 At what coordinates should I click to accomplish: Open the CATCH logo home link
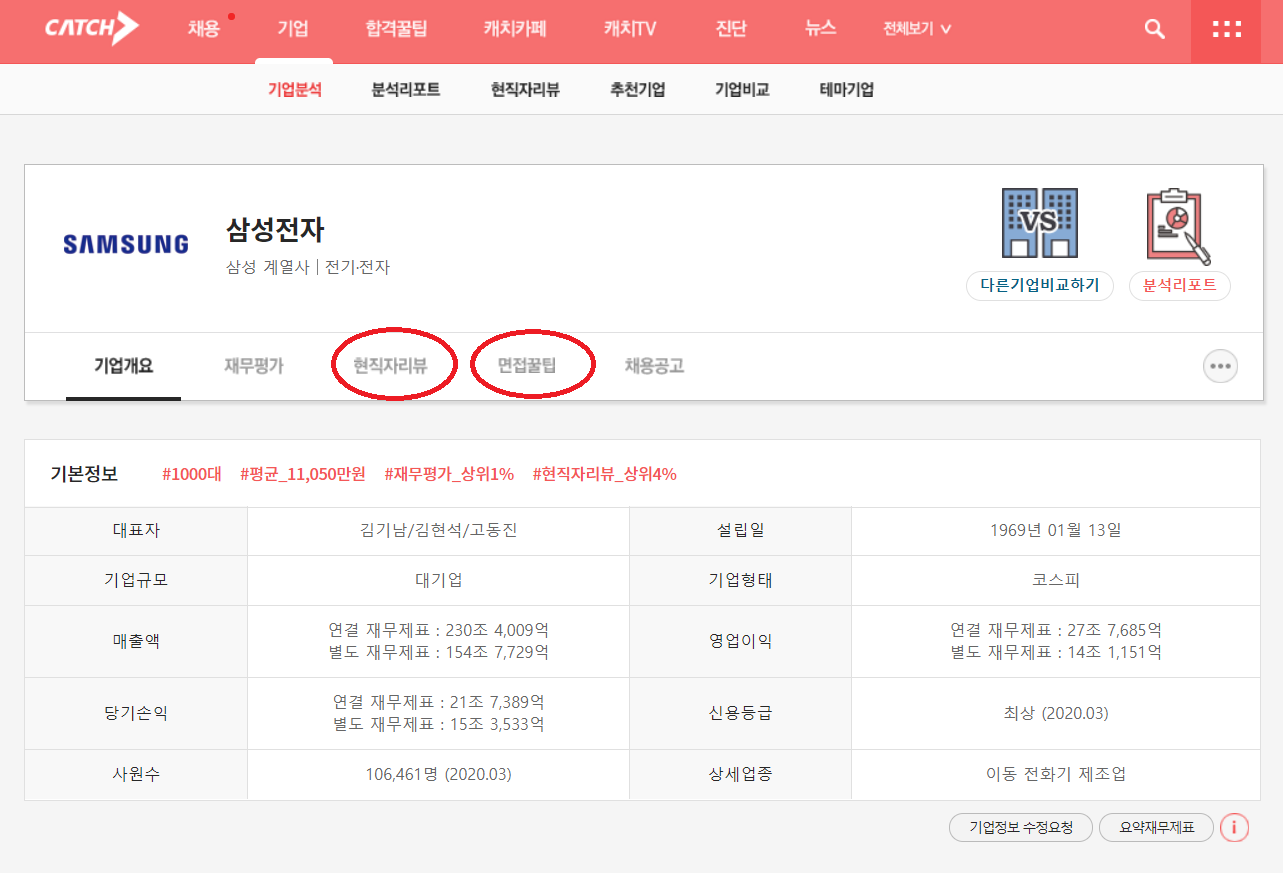tap(91, 28)
